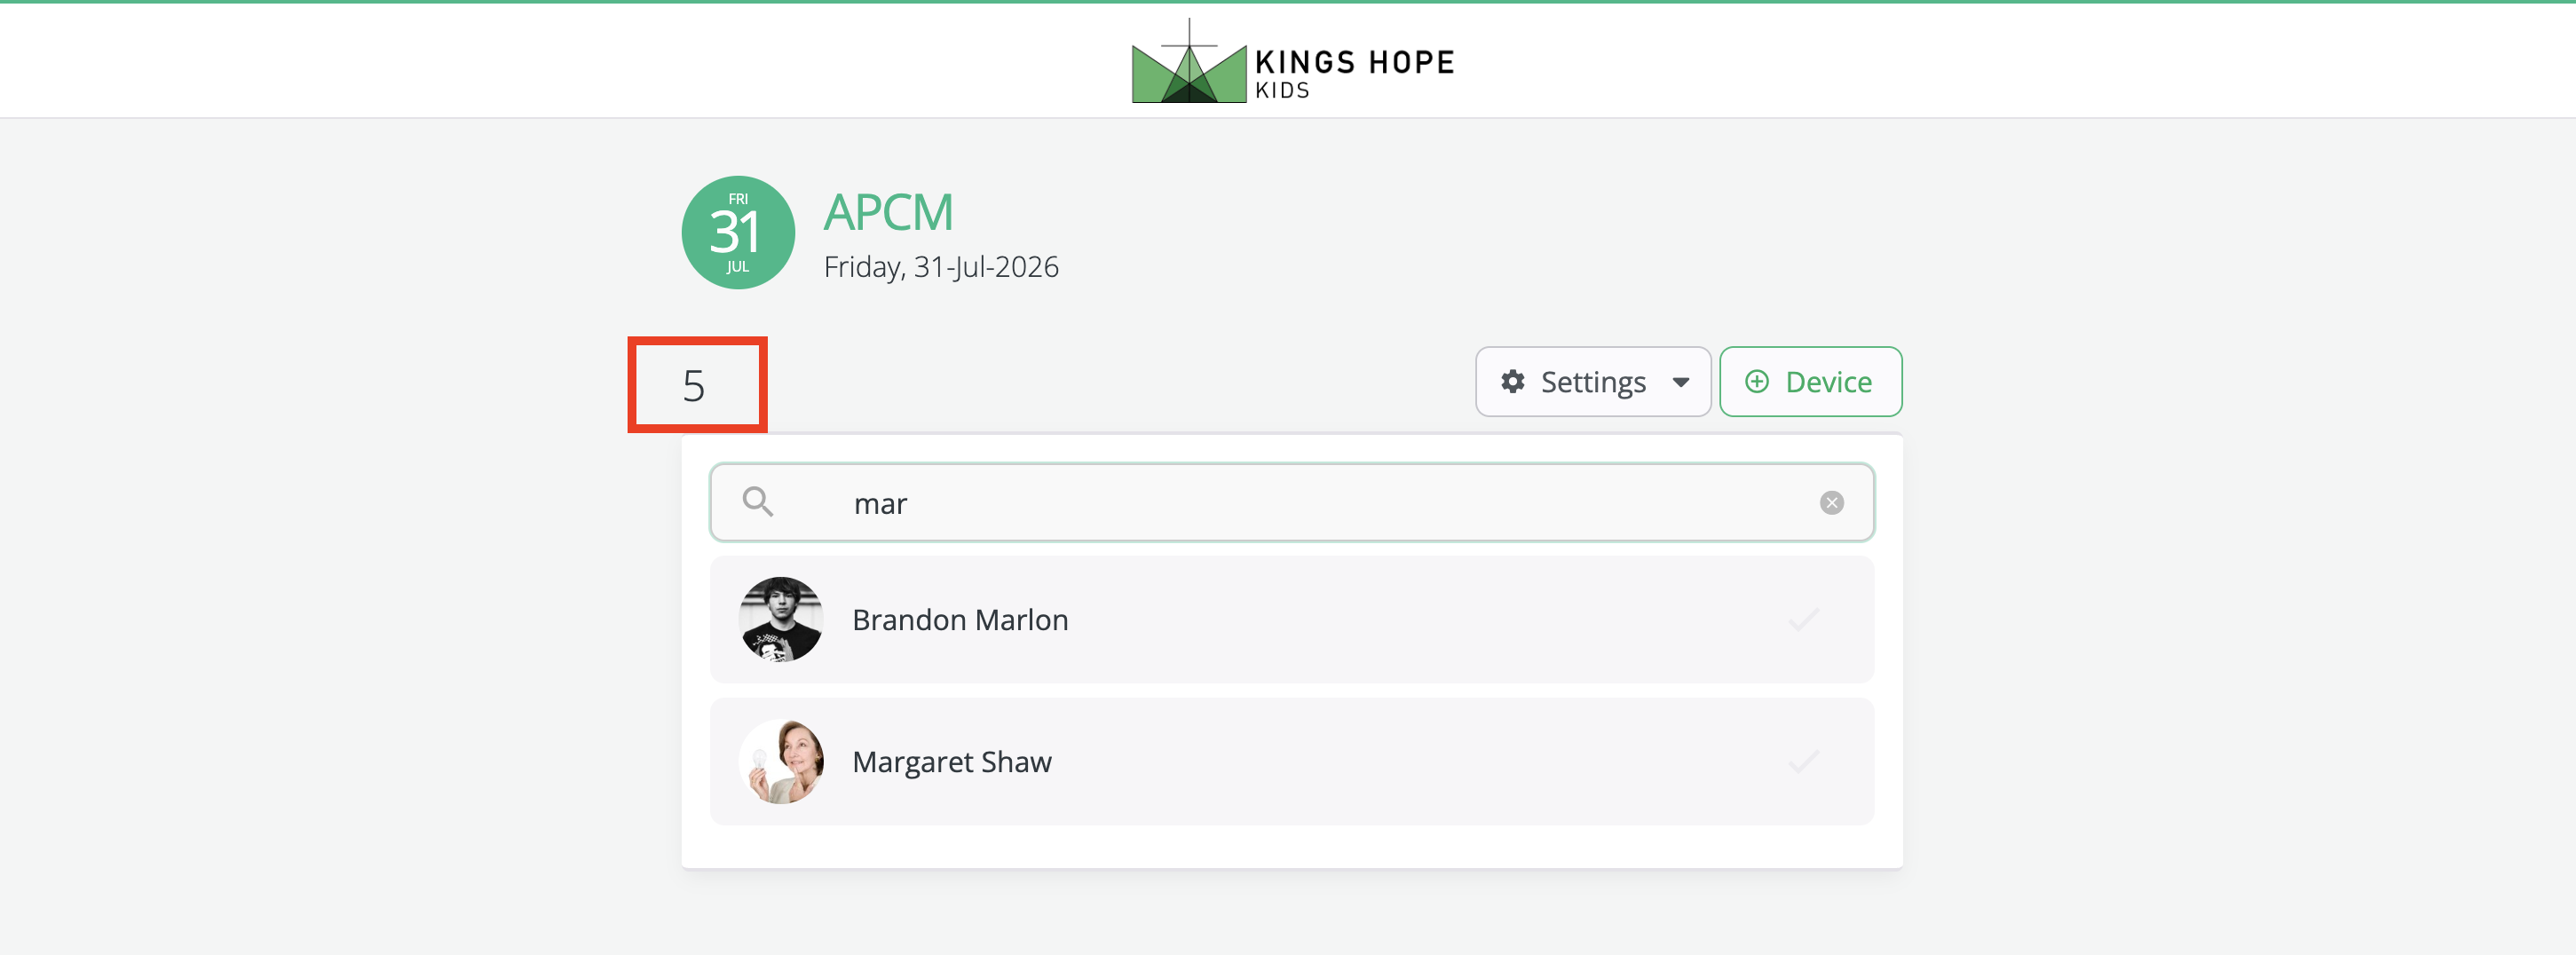Click the attendee count 5
Image resolution: width=2576 pixels, height=955 pixels.
tap(694, 386)
